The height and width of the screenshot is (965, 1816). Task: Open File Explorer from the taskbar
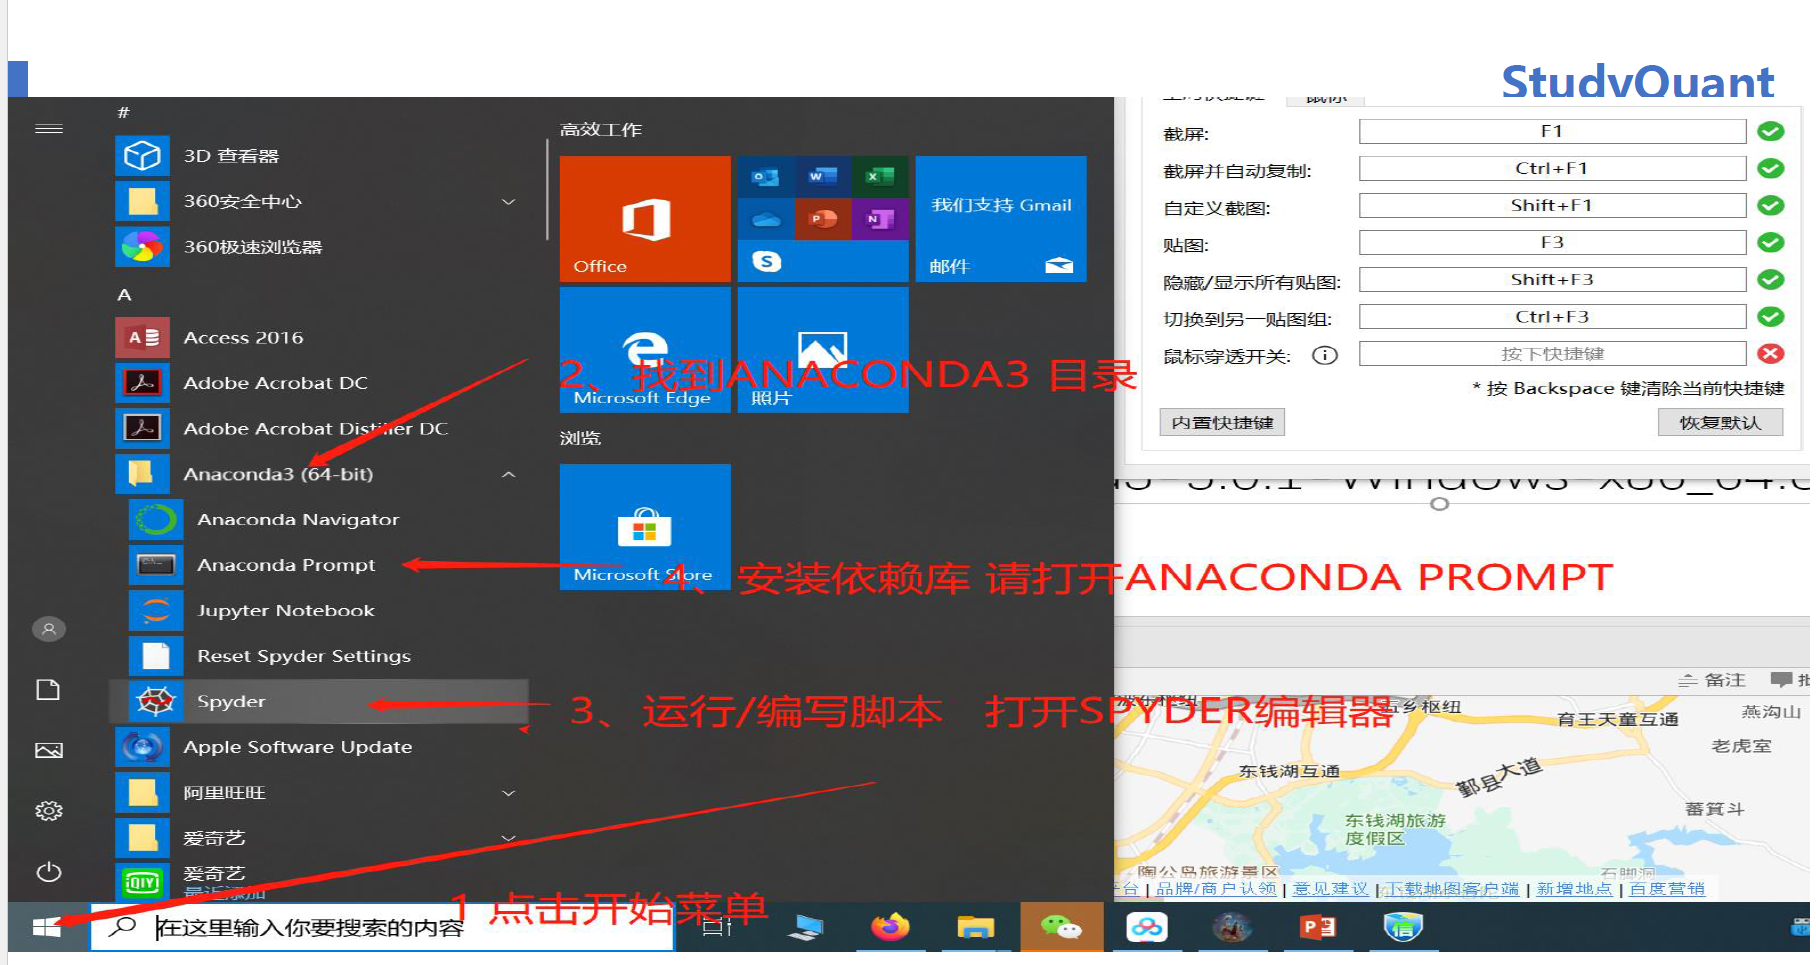975,928
